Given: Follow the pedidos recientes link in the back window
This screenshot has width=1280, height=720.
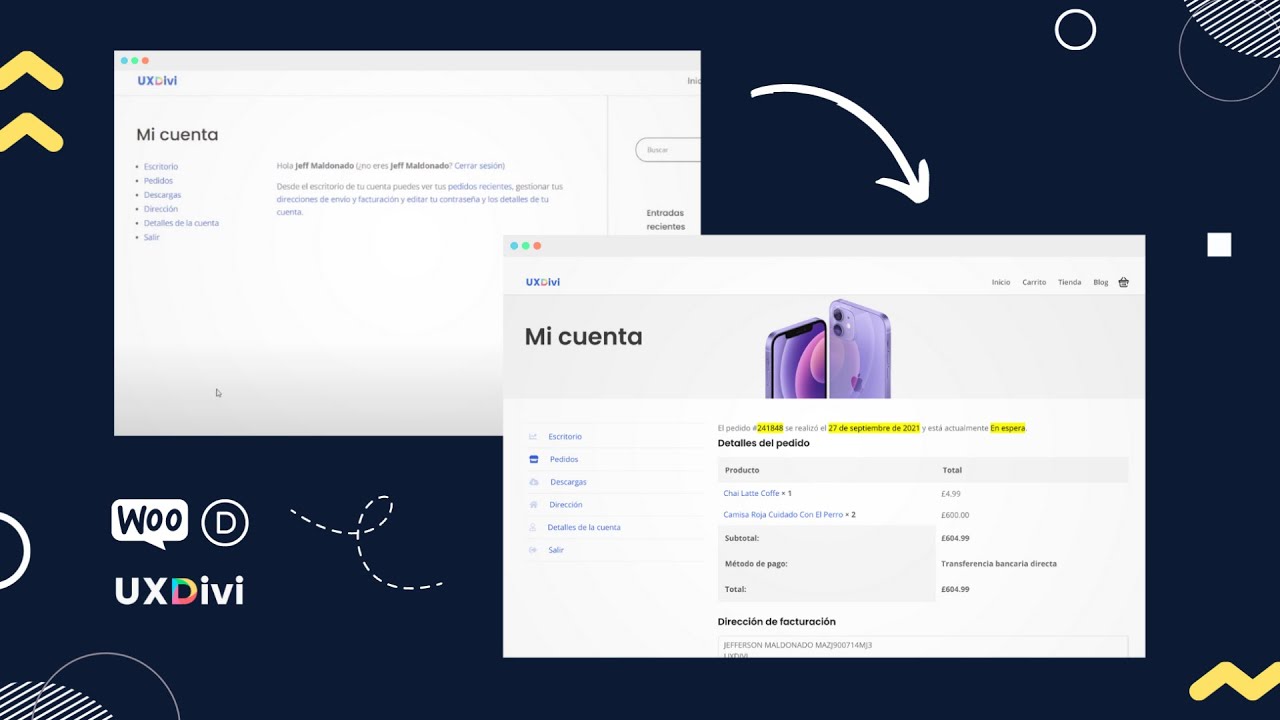Looking at the screenshot, I should click(x=480, y=187).
